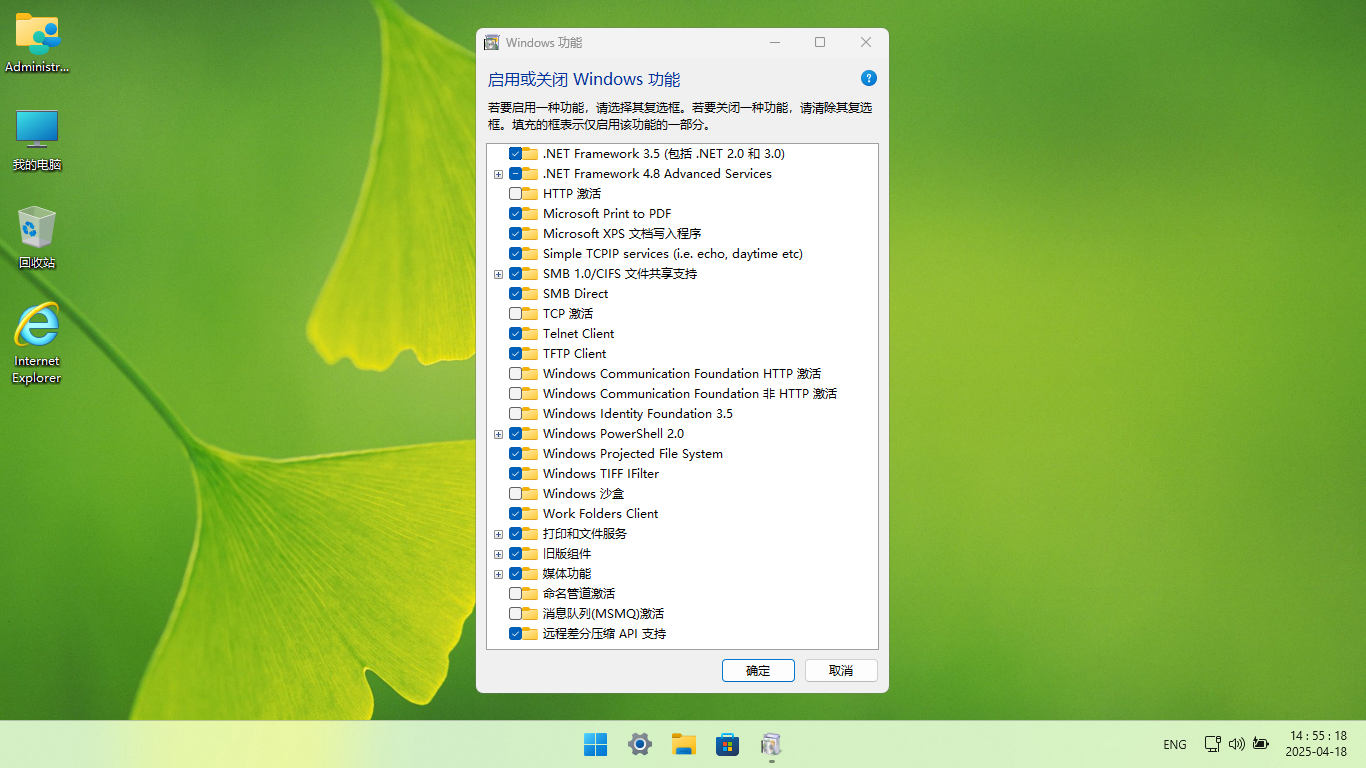Uncheck the .NET Framework 3.5 checkbox
The width and height of the screenshot is (1366, 768).
coord(515,153)
